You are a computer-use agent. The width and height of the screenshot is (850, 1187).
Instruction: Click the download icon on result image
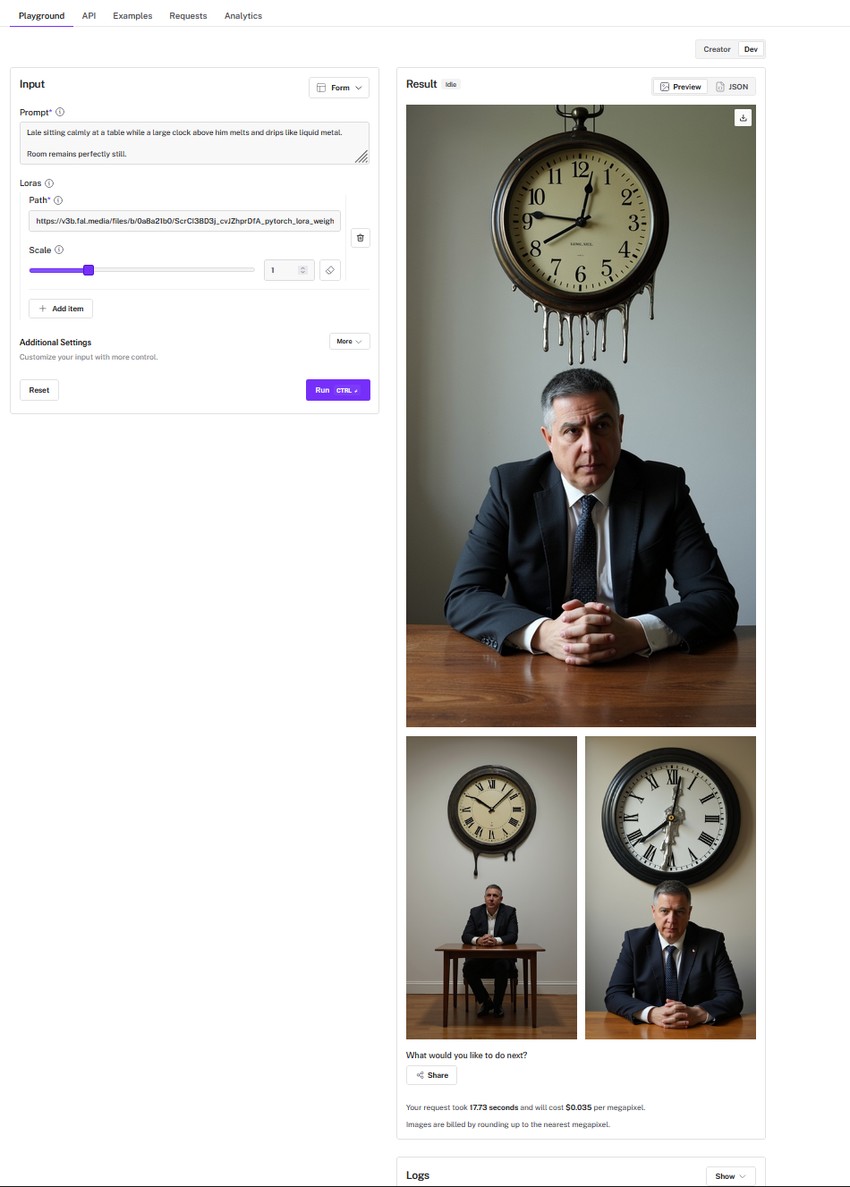coord(743,117)
